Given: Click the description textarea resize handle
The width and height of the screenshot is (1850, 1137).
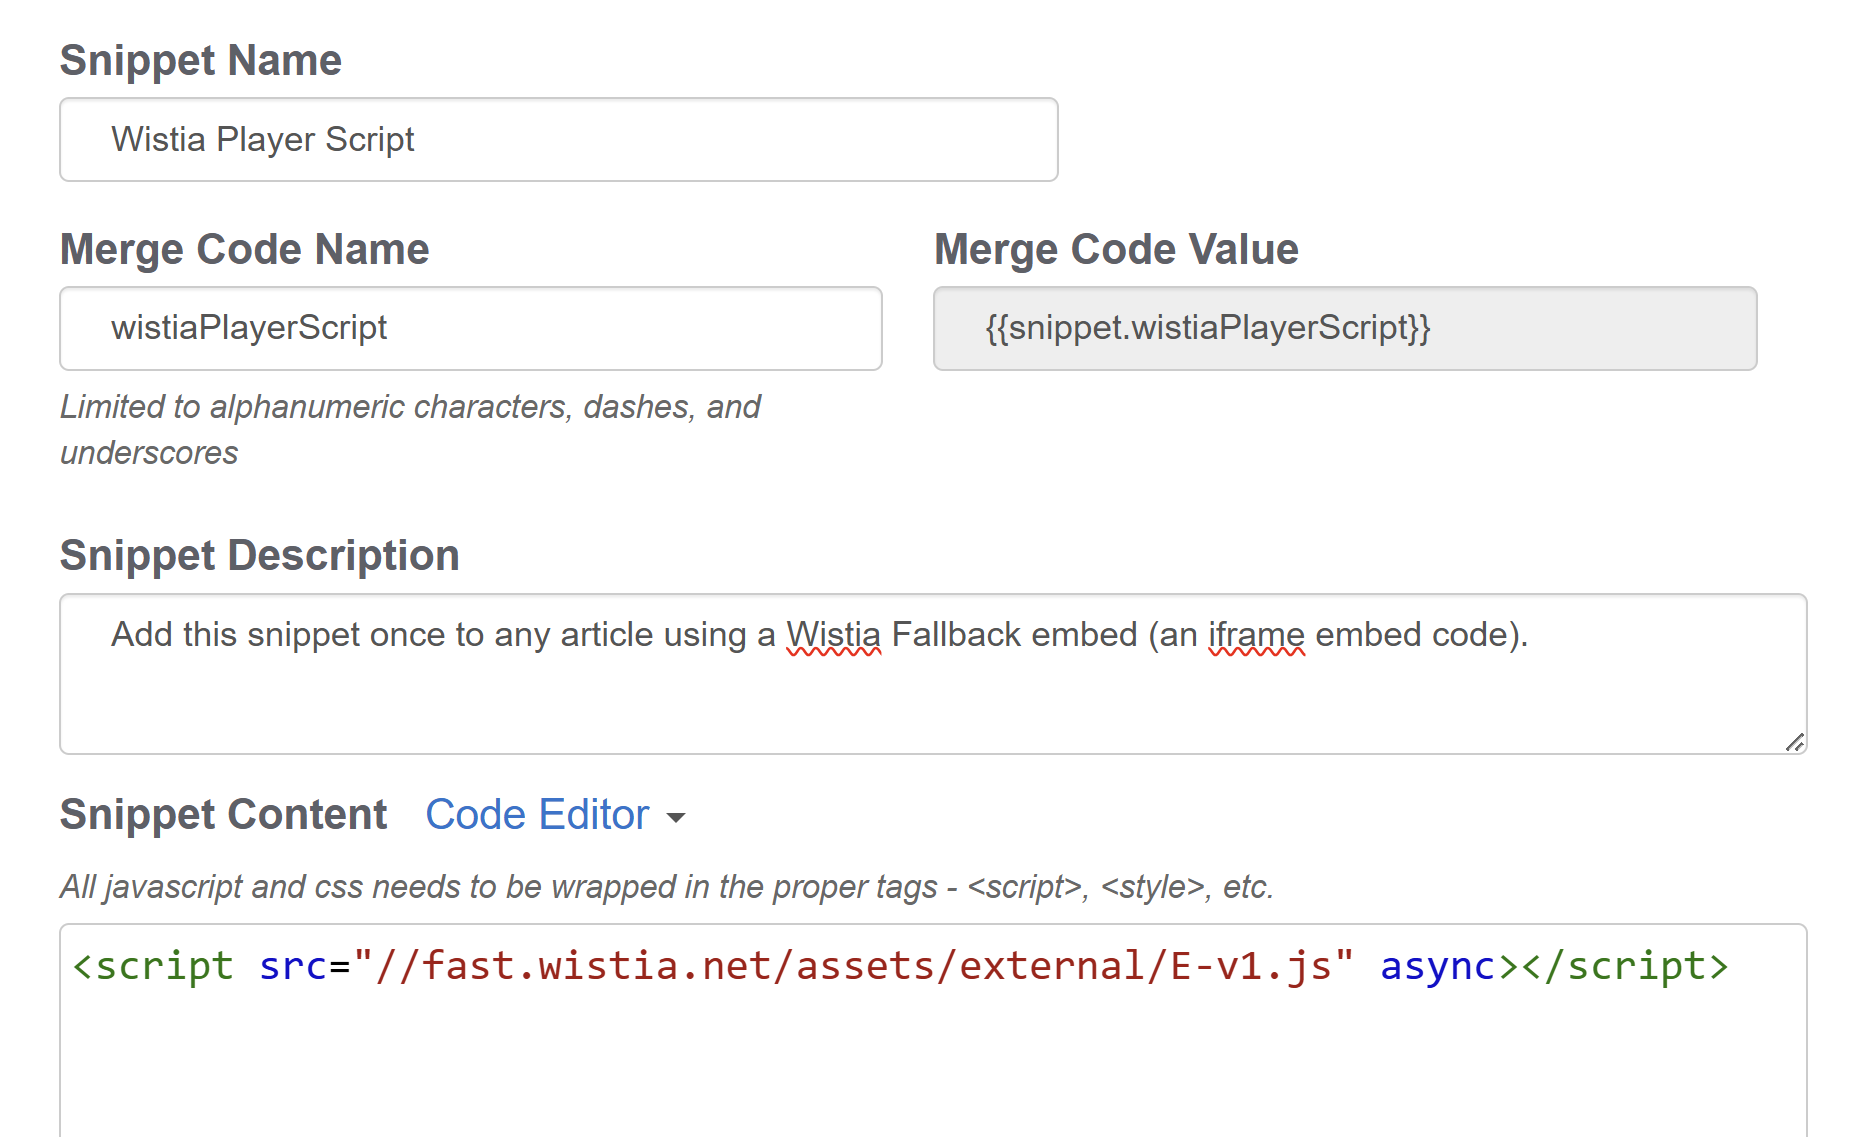Looking at the screenshot, I should [1795, 742].
